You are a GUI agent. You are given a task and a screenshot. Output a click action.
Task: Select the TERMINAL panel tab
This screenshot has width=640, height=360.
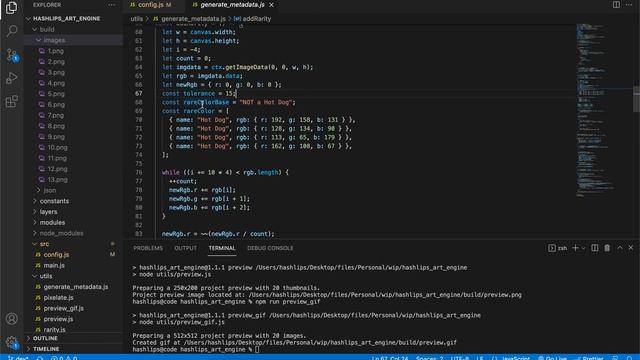pos(222,248)
